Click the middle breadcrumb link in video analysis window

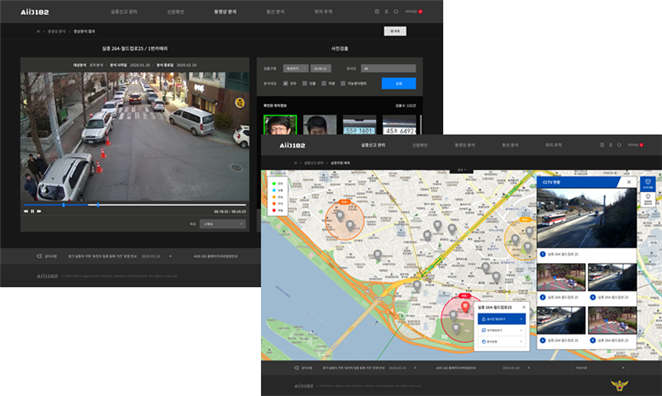point(56,31)
